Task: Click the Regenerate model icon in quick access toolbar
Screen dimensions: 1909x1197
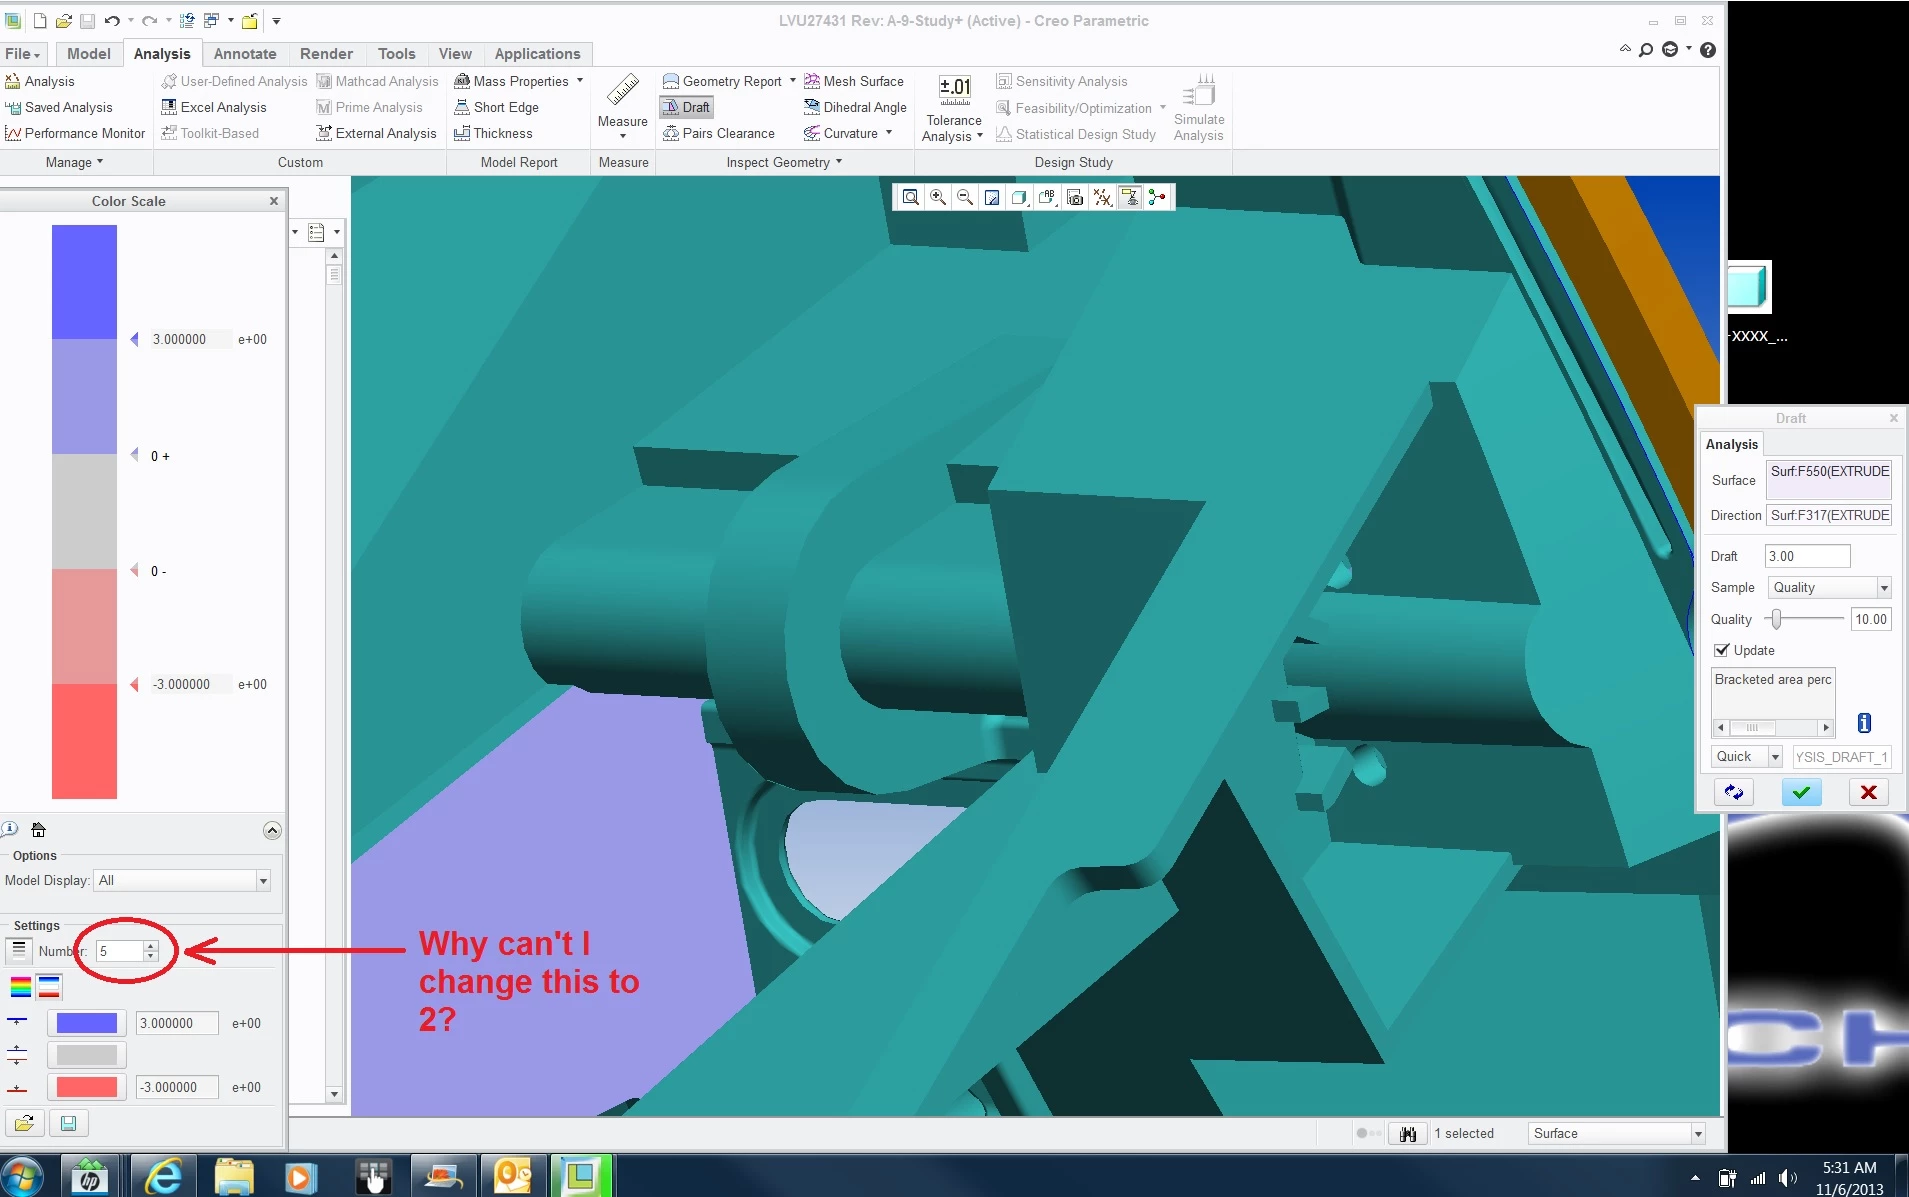Action: [x=187, y=20]
